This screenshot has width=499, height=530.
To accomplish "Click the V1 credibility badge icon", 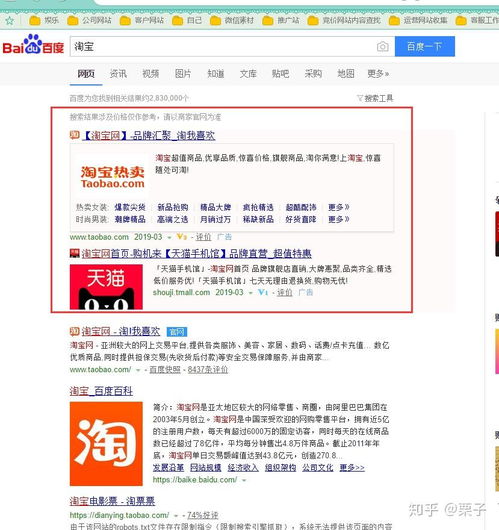I will [263, 292].
